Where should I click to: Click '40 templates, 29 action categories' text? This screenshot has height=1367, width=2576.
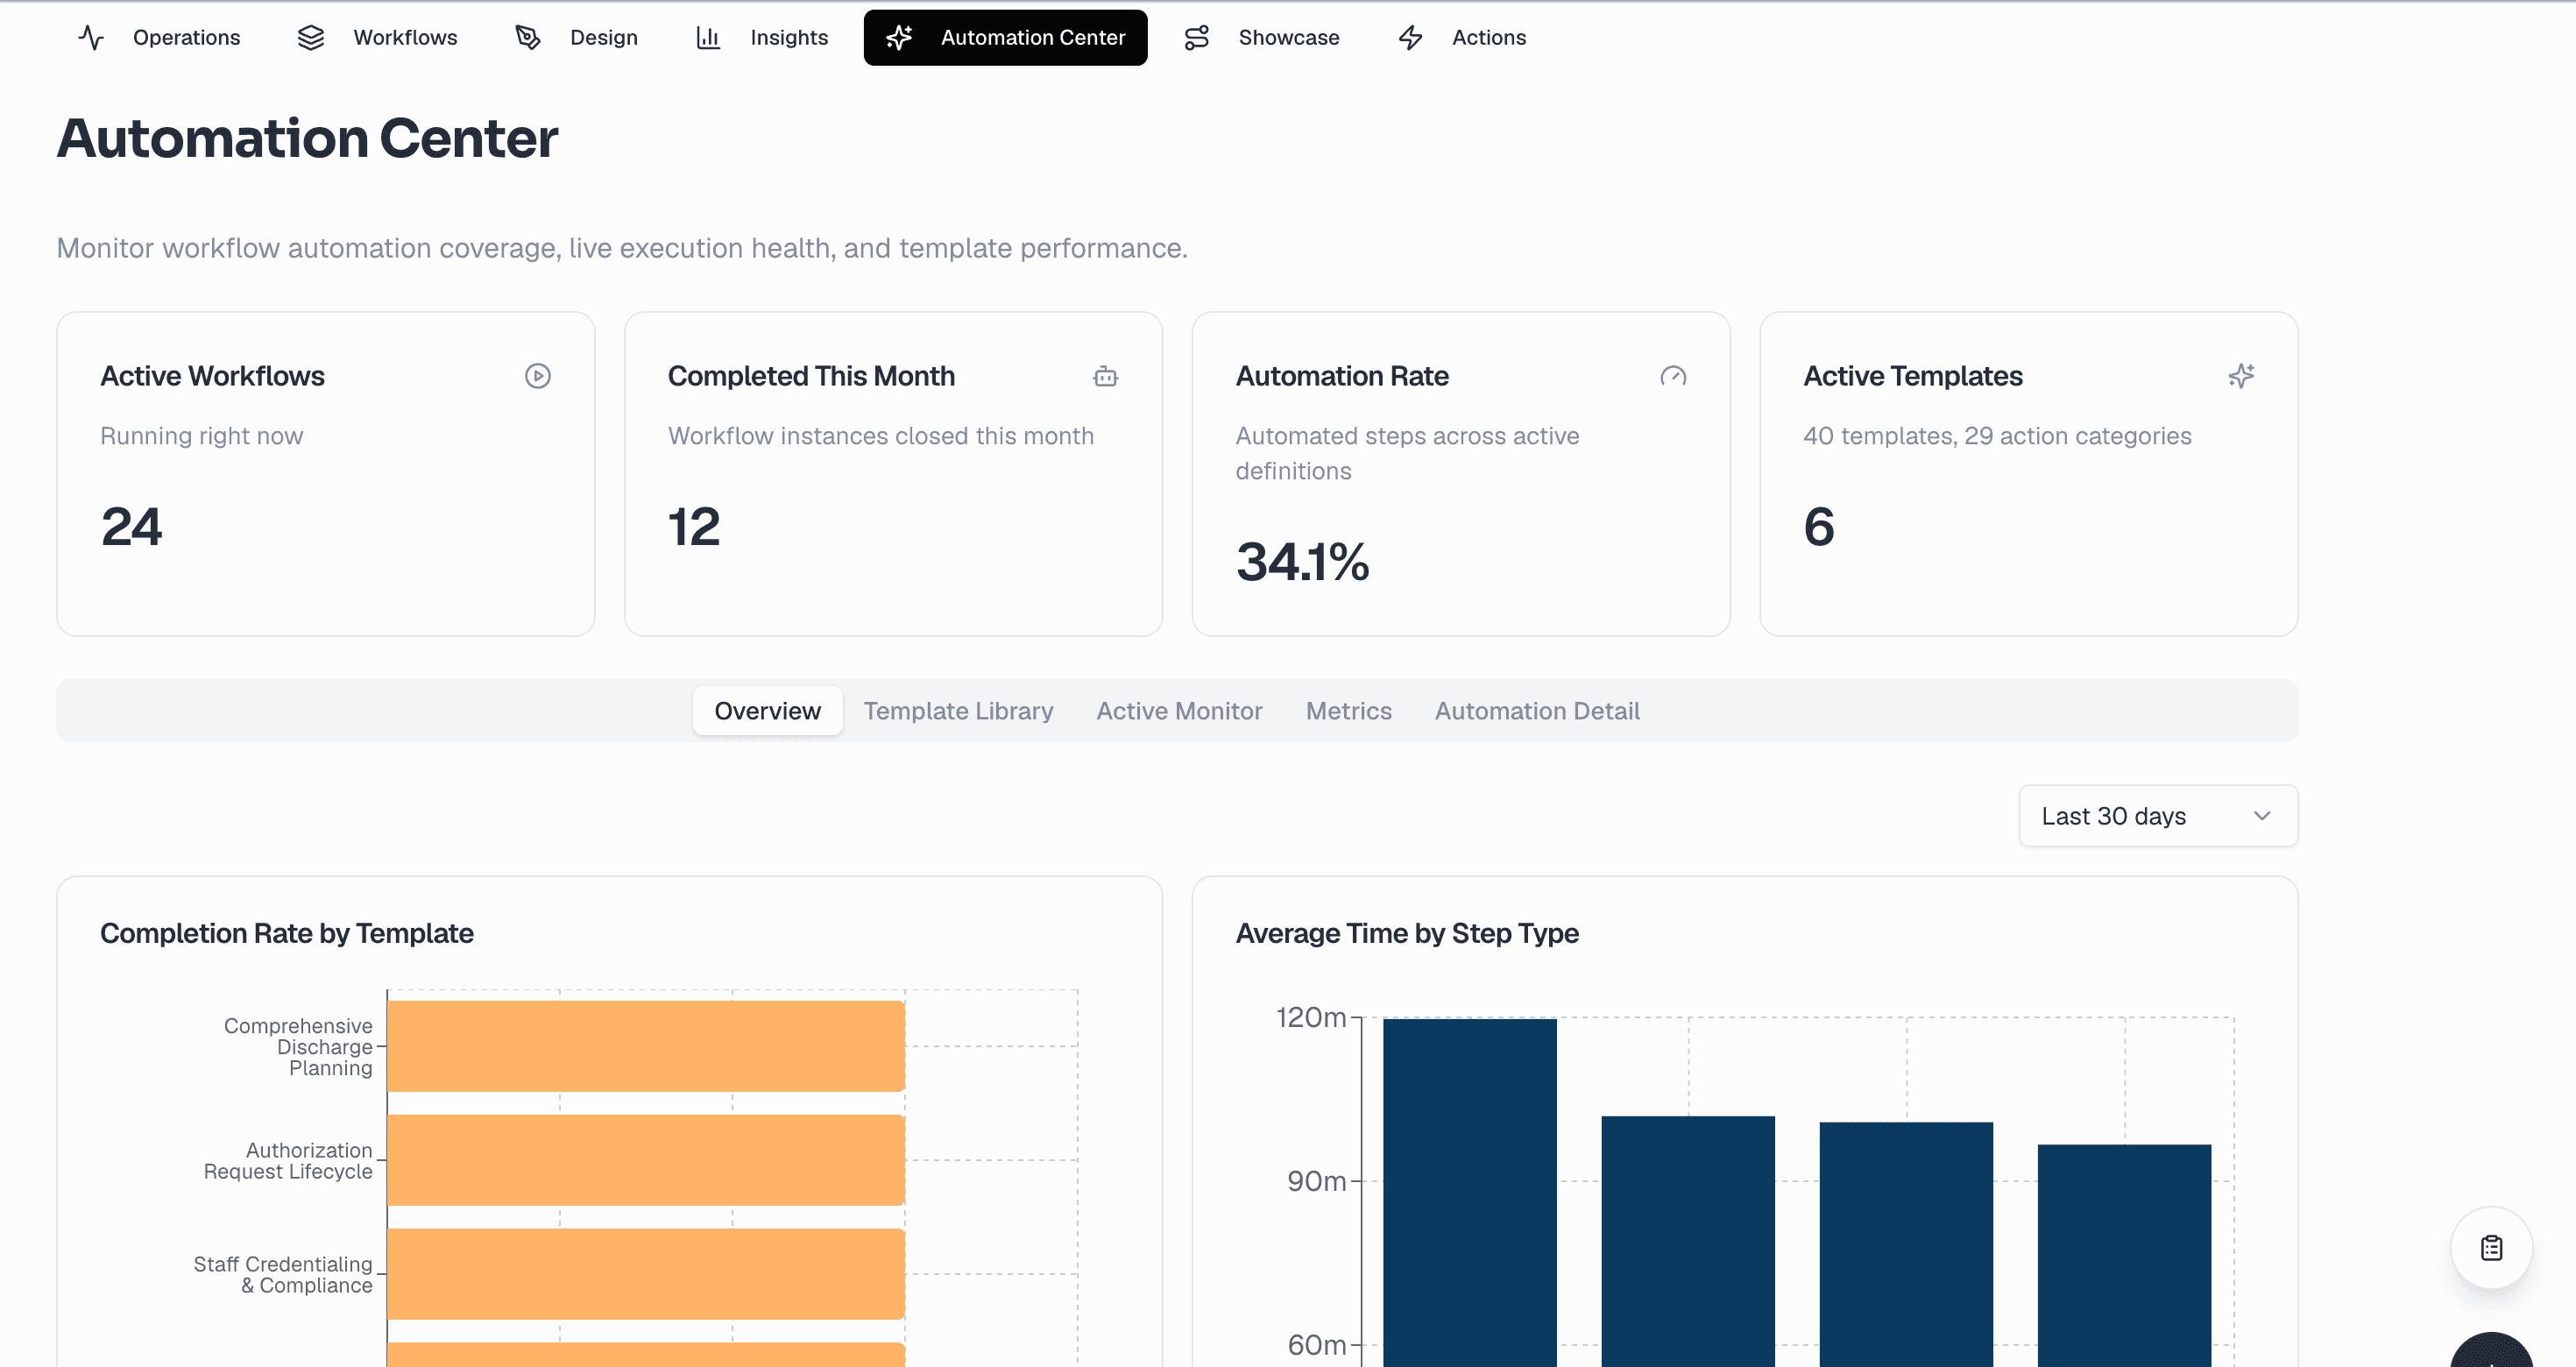click(1997, 436)
